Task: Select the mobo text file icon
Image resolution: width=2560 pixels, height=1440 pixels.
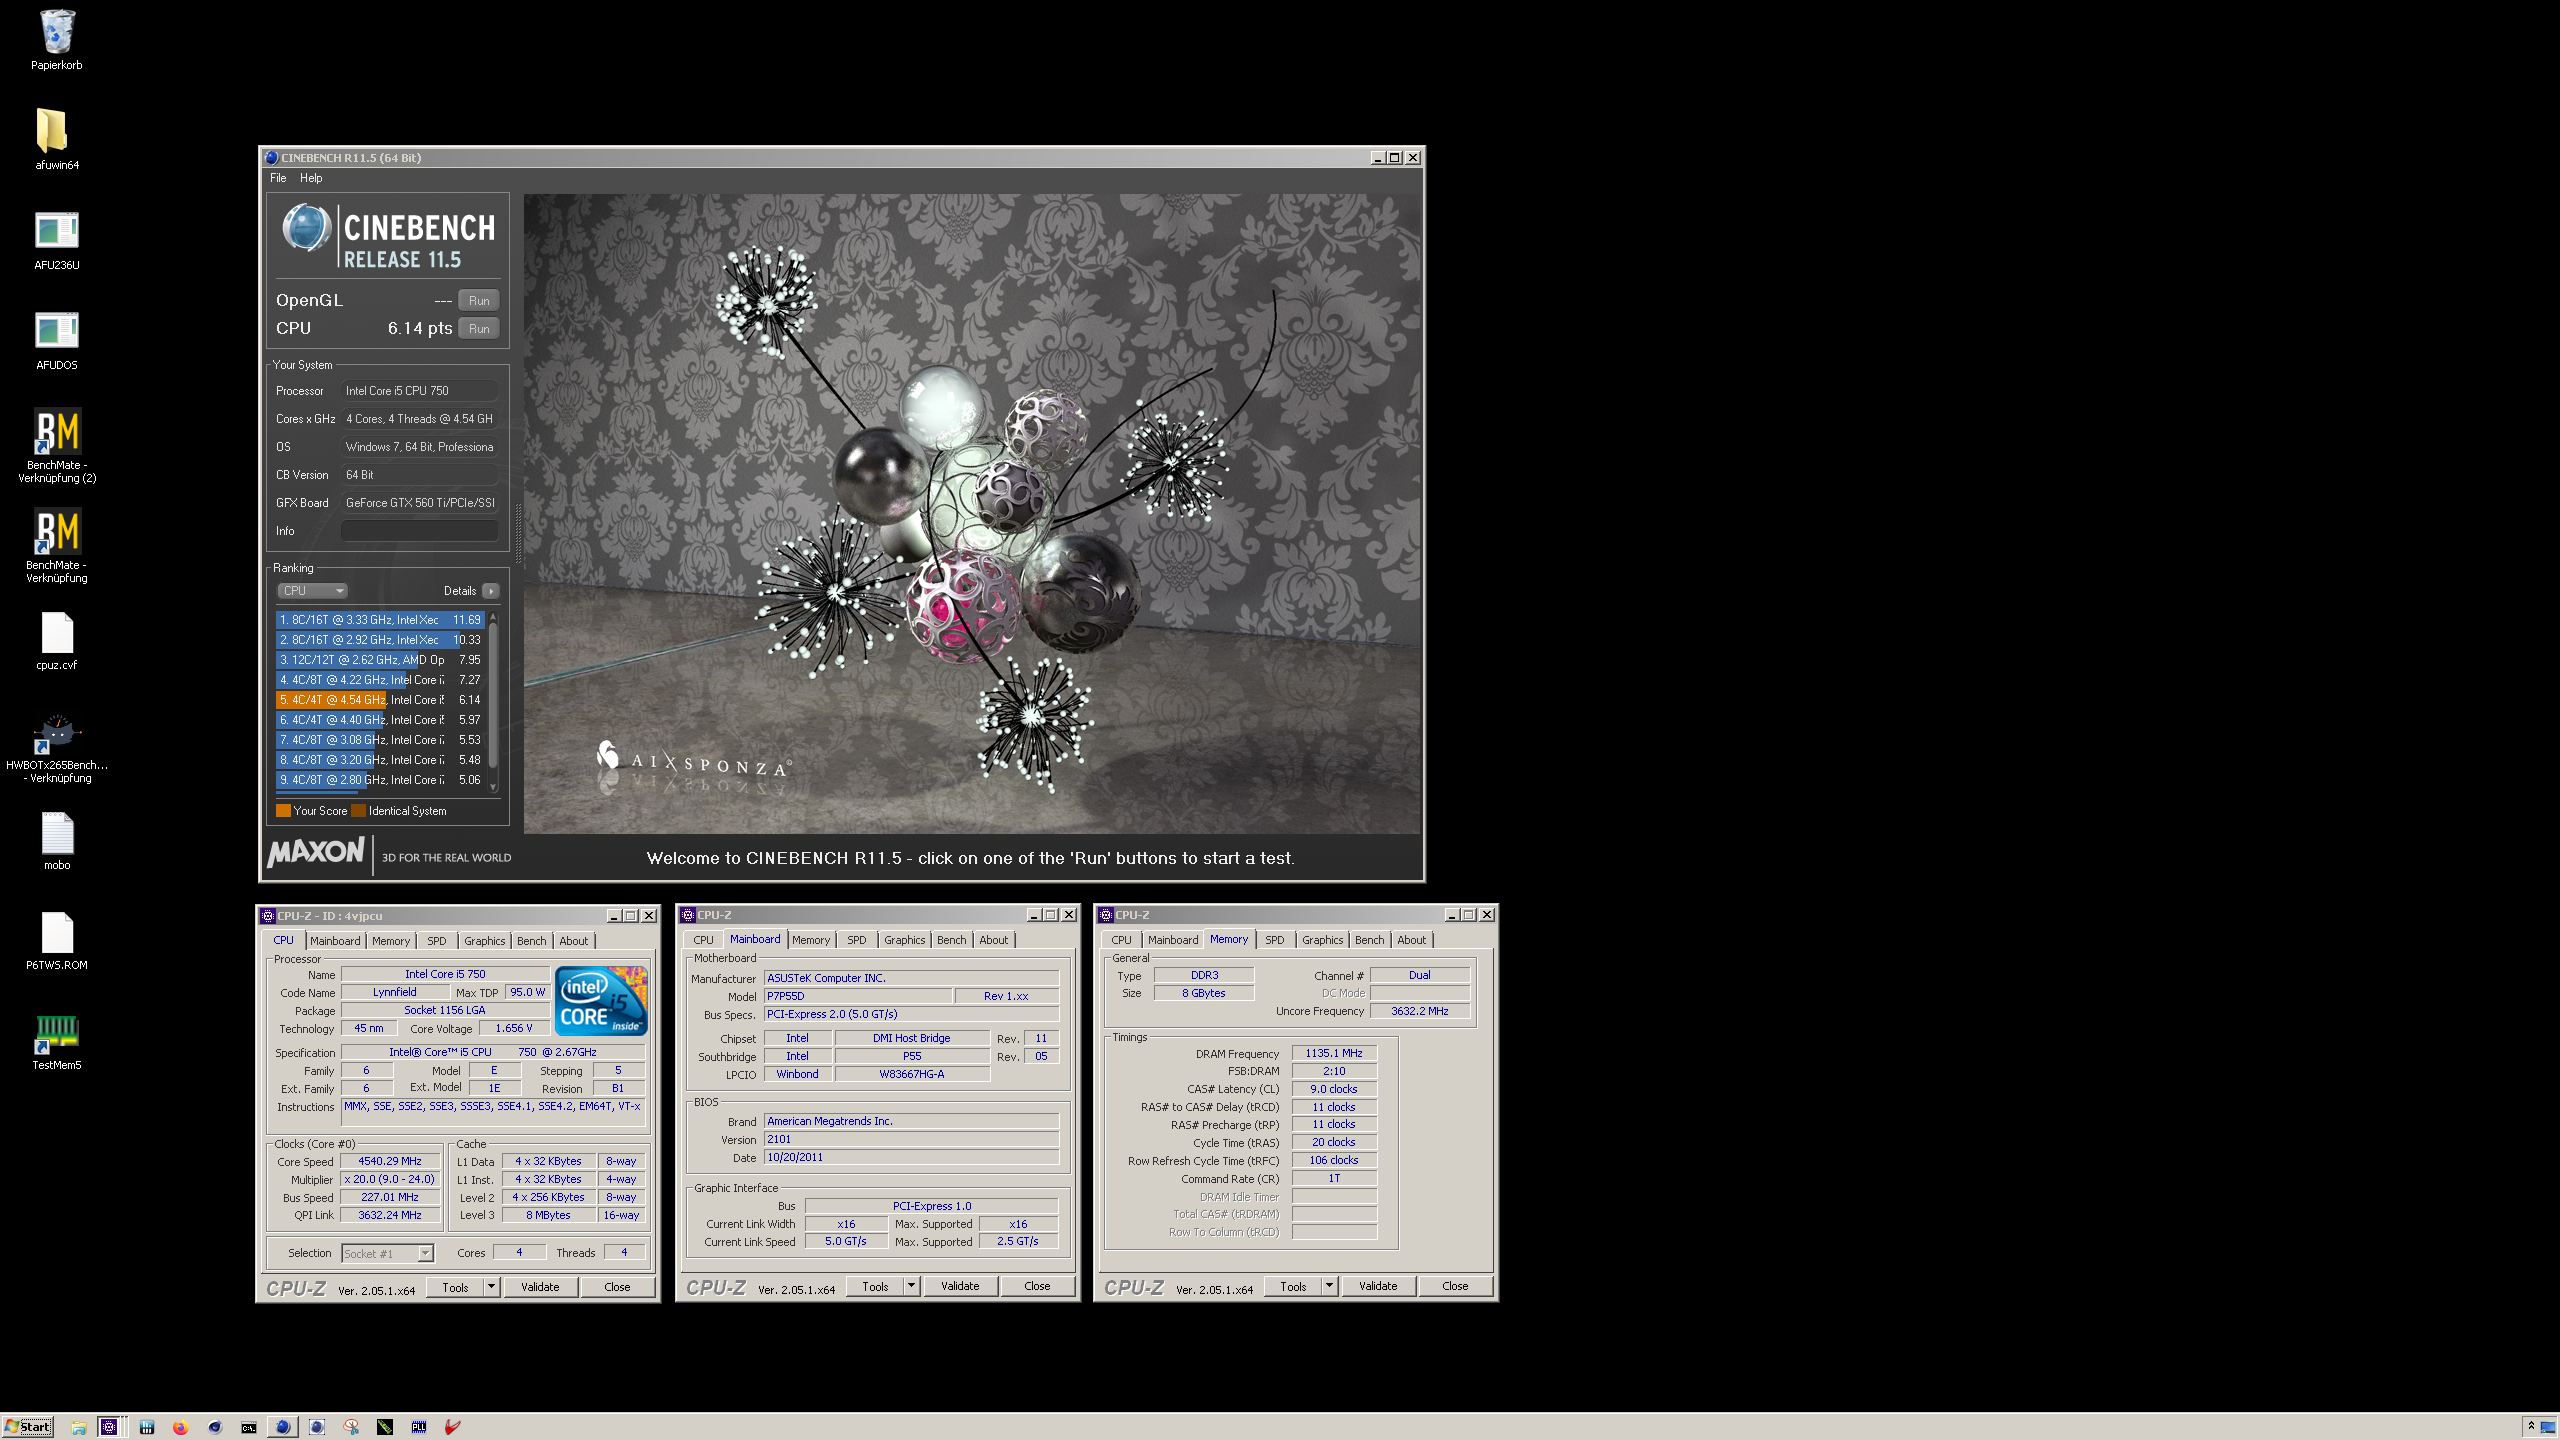Action: tap(57, 840)
